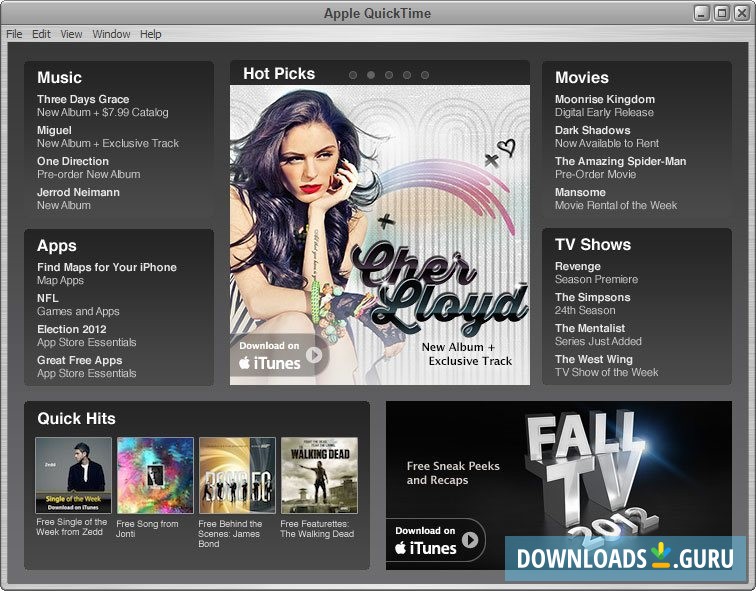Screen dimensions: 756x591
Task: Select the second Hot Picks carousel dot
Action: (x=371, y=75)
